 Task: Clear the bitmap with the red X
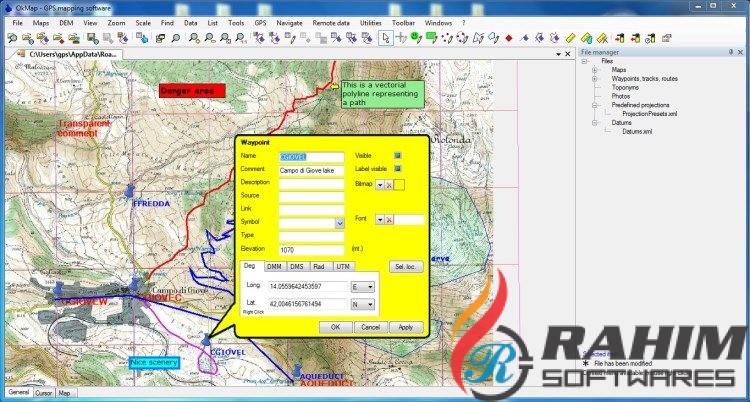pyautogui.click(x=389, y=185)
